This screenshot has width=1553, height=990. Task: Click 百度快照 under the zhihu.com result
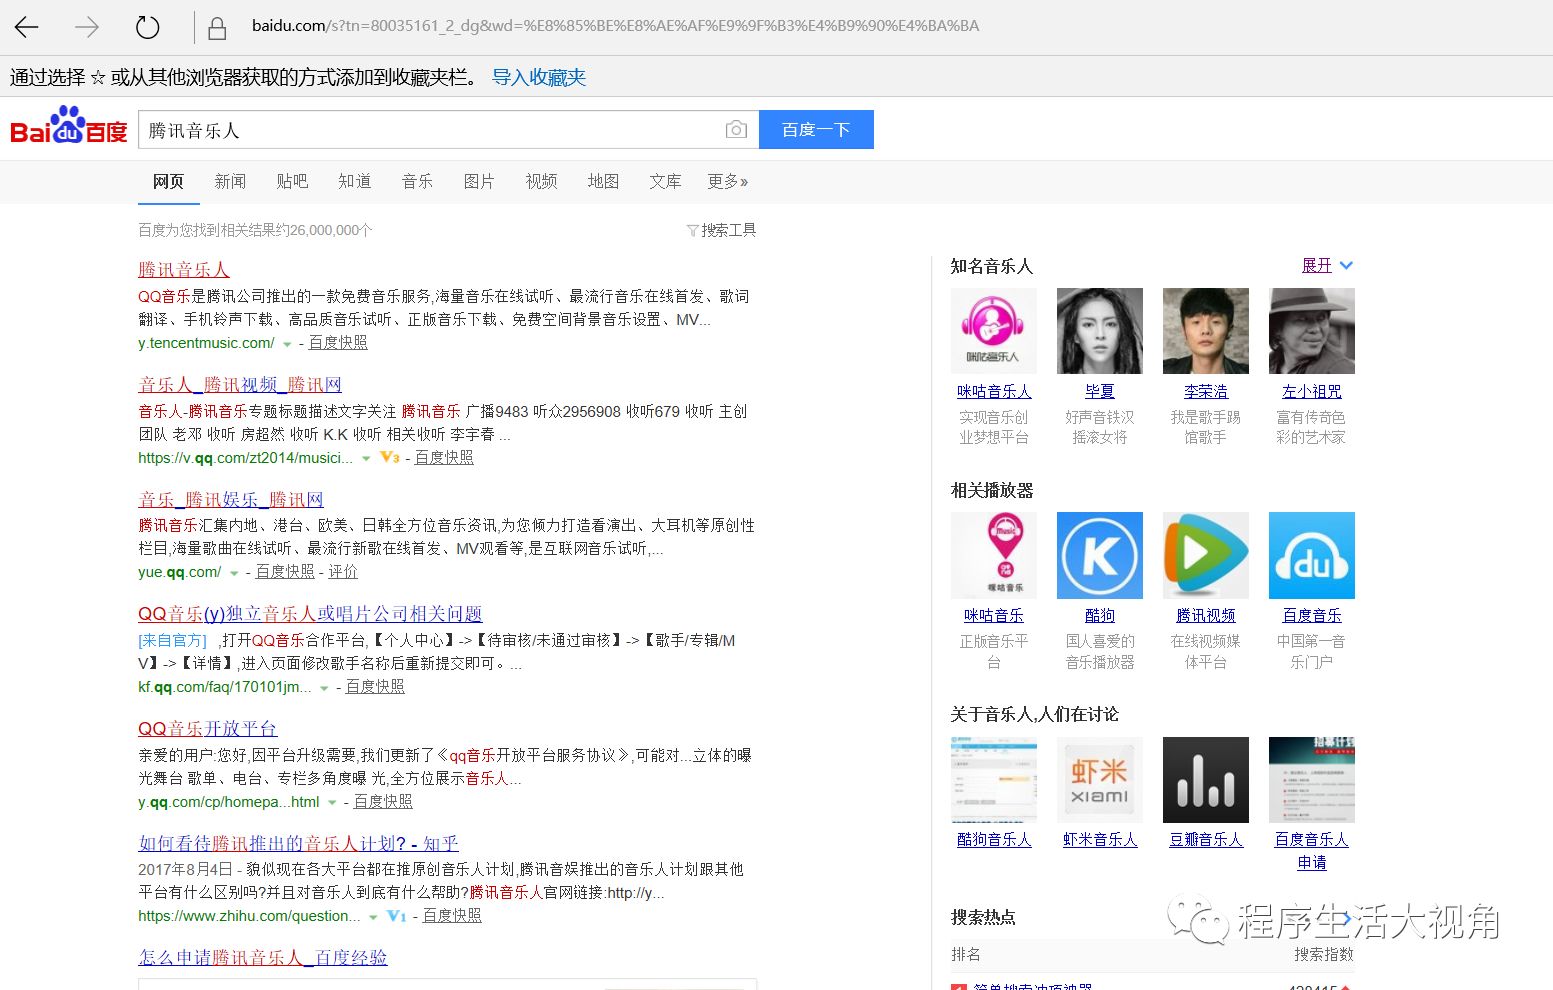[452, 916]
